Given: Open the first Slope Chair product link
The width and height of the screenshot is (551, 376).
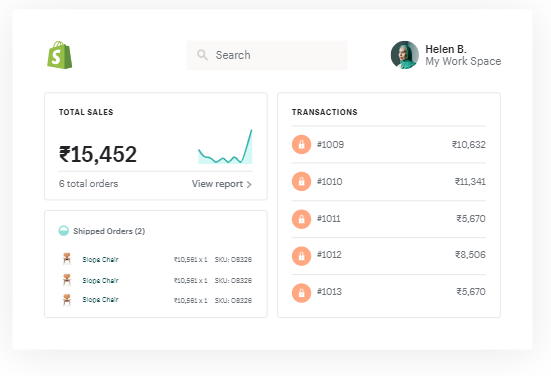Looking at the screenshot, I should (x=101, y=259).
